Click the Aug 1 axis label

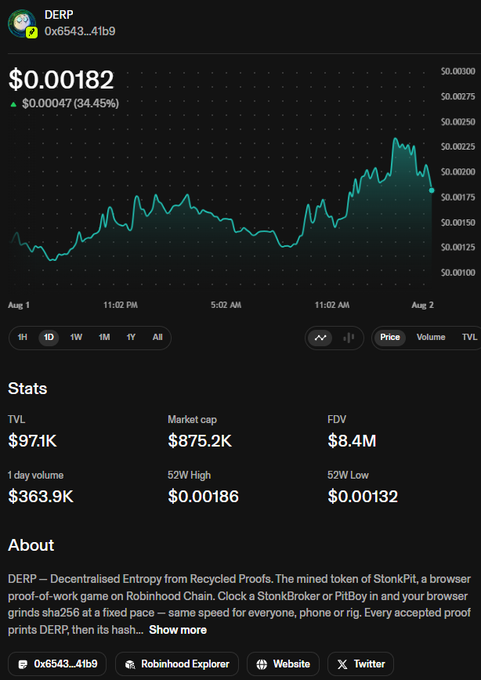tap(19, 305)
